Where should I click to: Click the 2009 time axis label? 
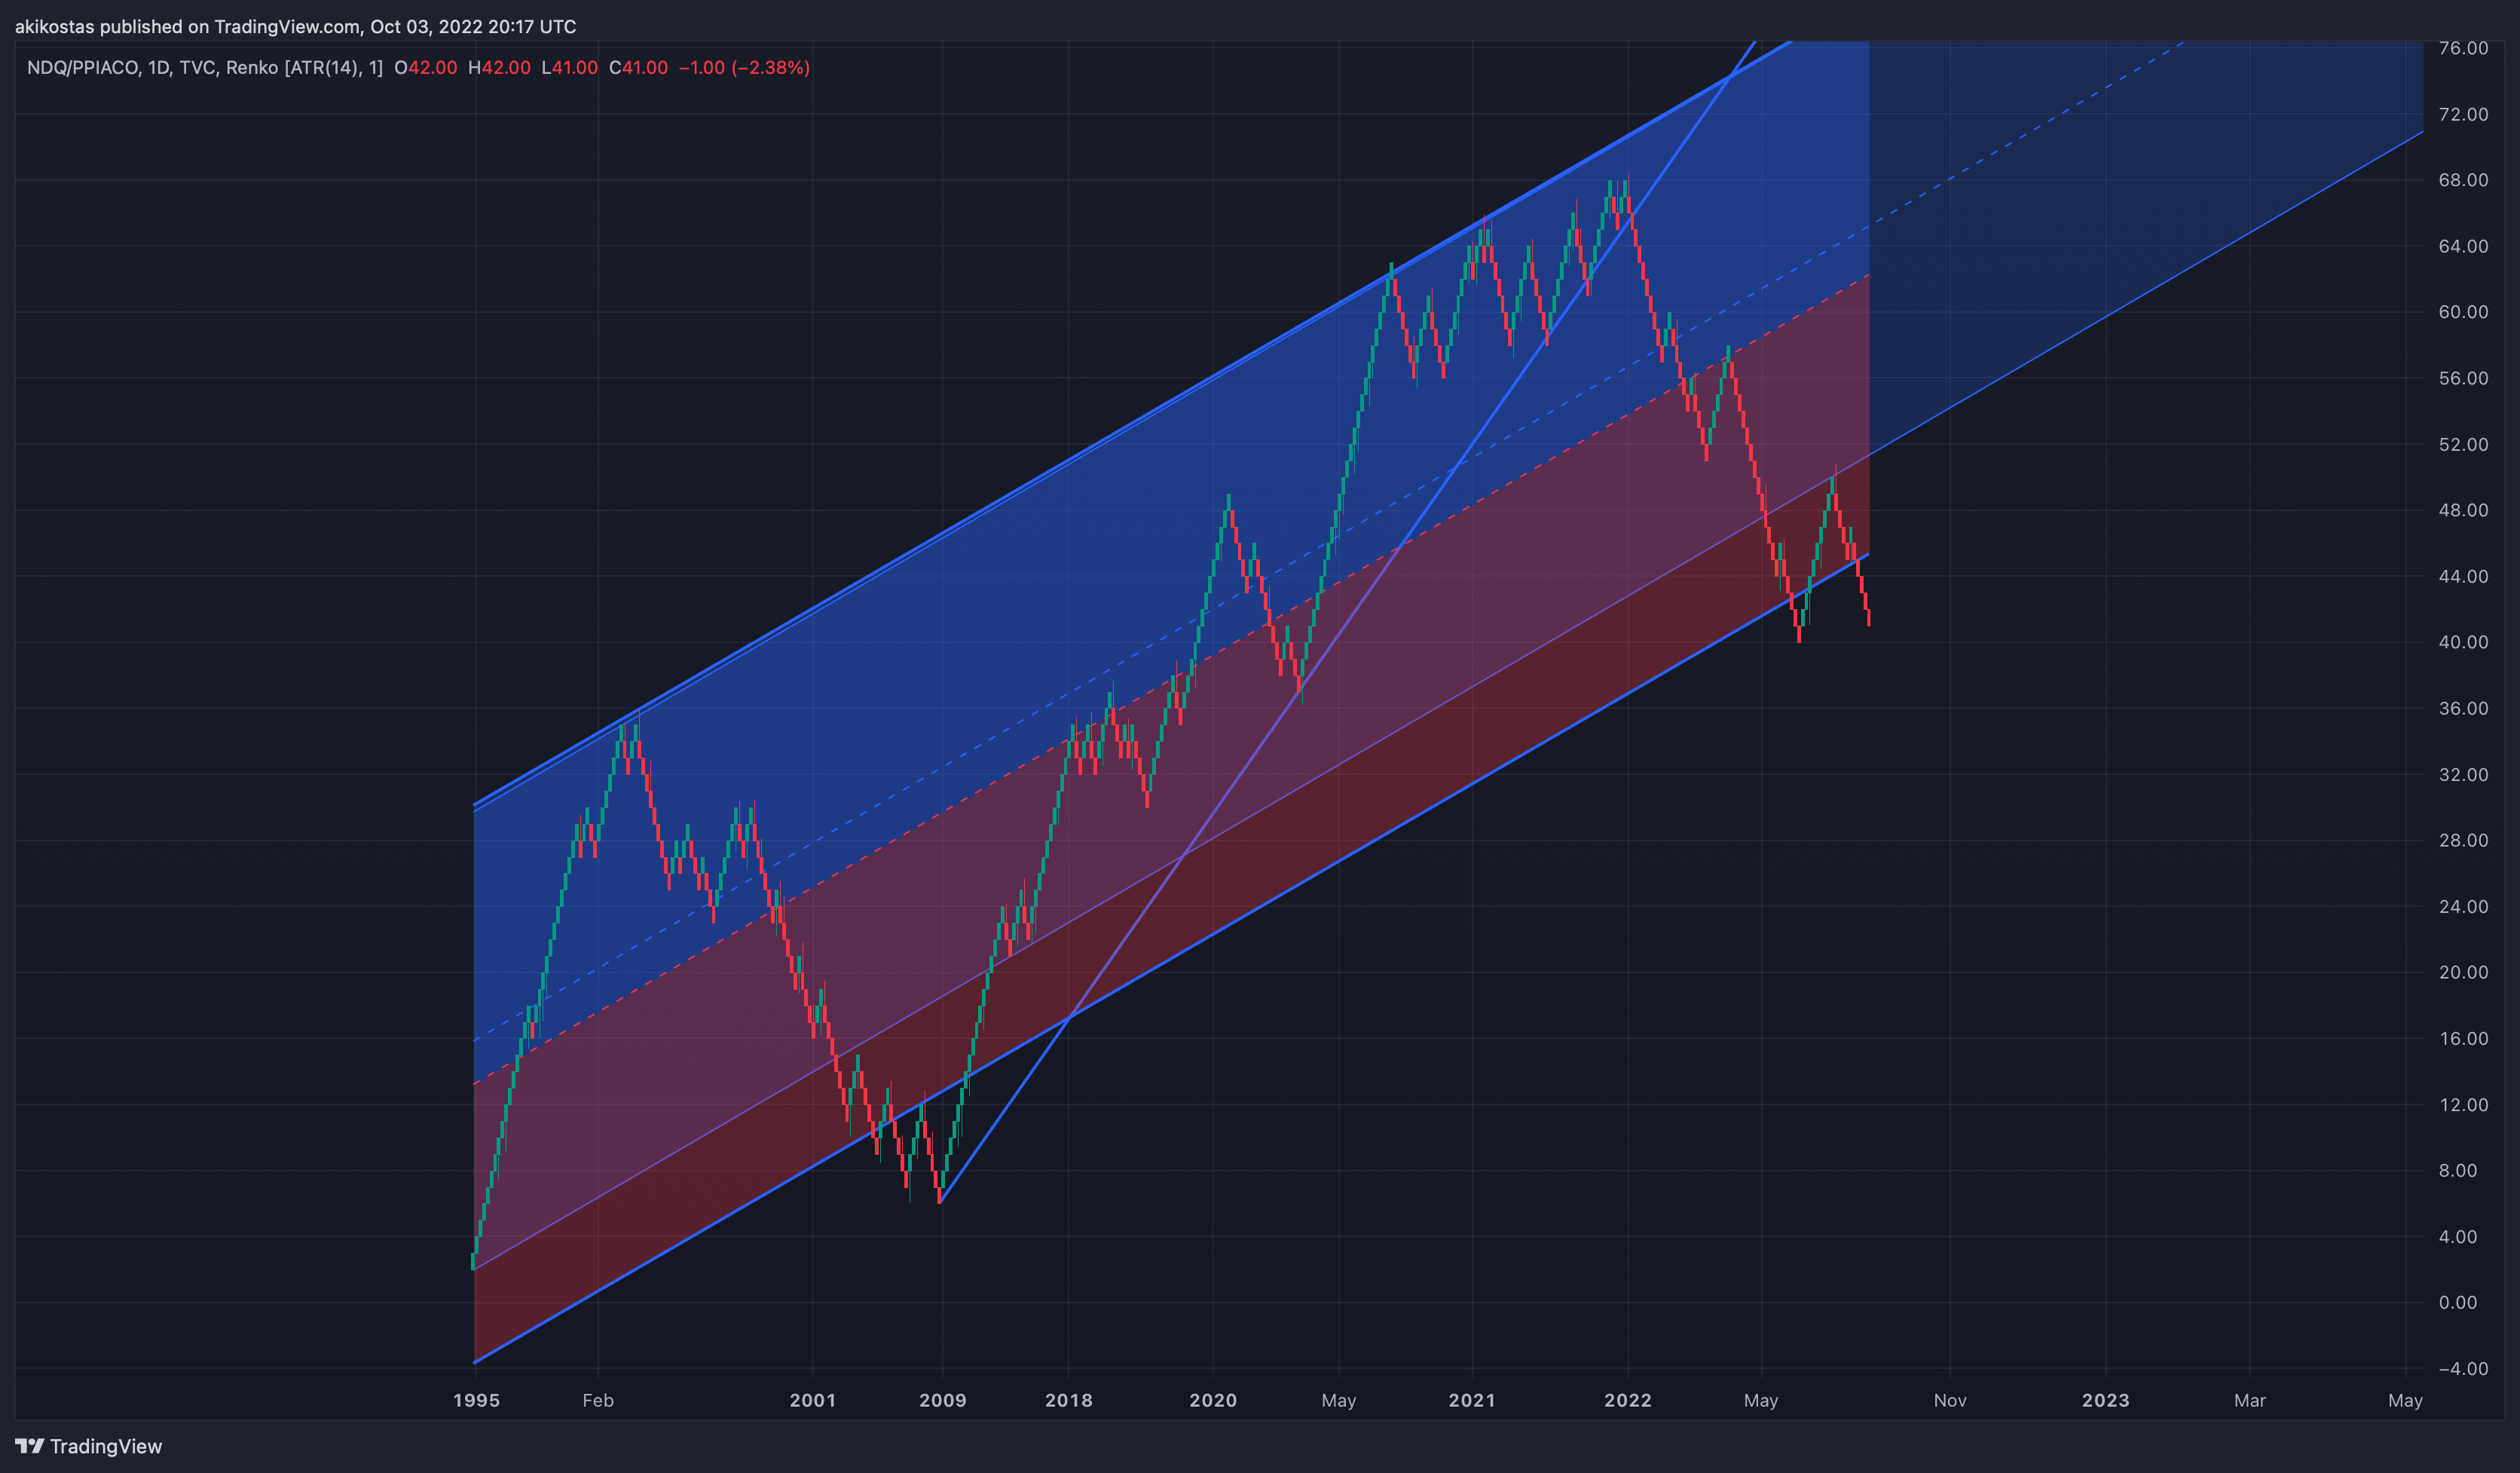(x=942, y=1400)
